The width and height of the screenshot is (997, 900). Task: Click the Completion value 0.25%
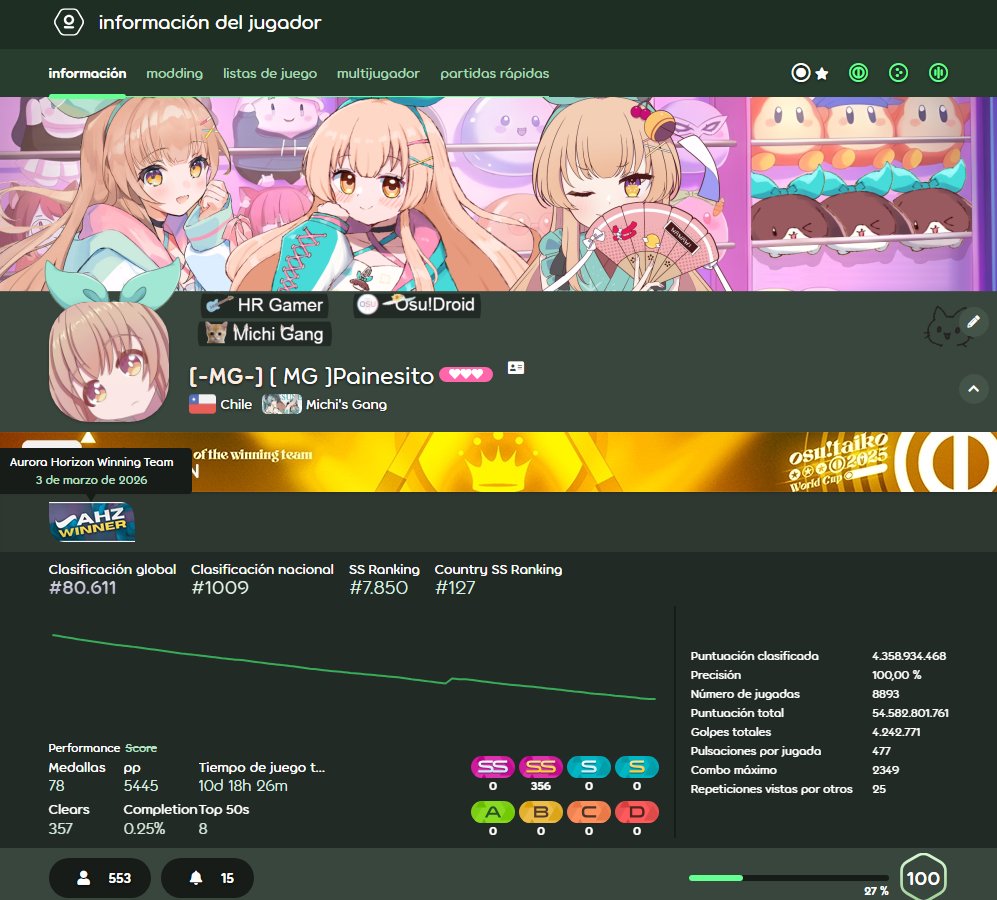144,829
